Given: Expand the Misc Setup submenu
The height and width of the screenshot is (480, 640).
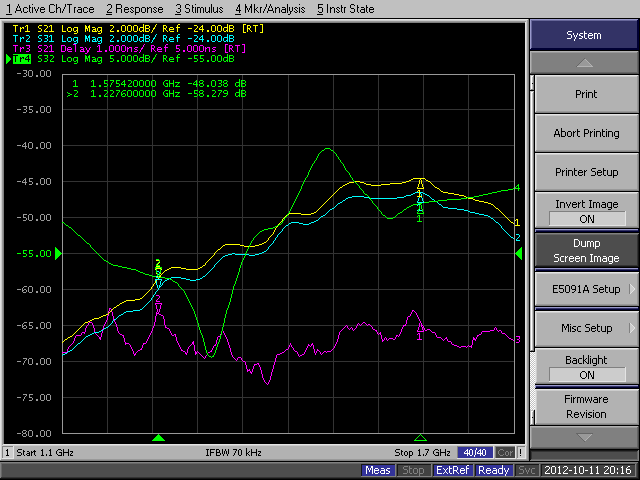Looking at the screenshot, I should pos(586,328).
